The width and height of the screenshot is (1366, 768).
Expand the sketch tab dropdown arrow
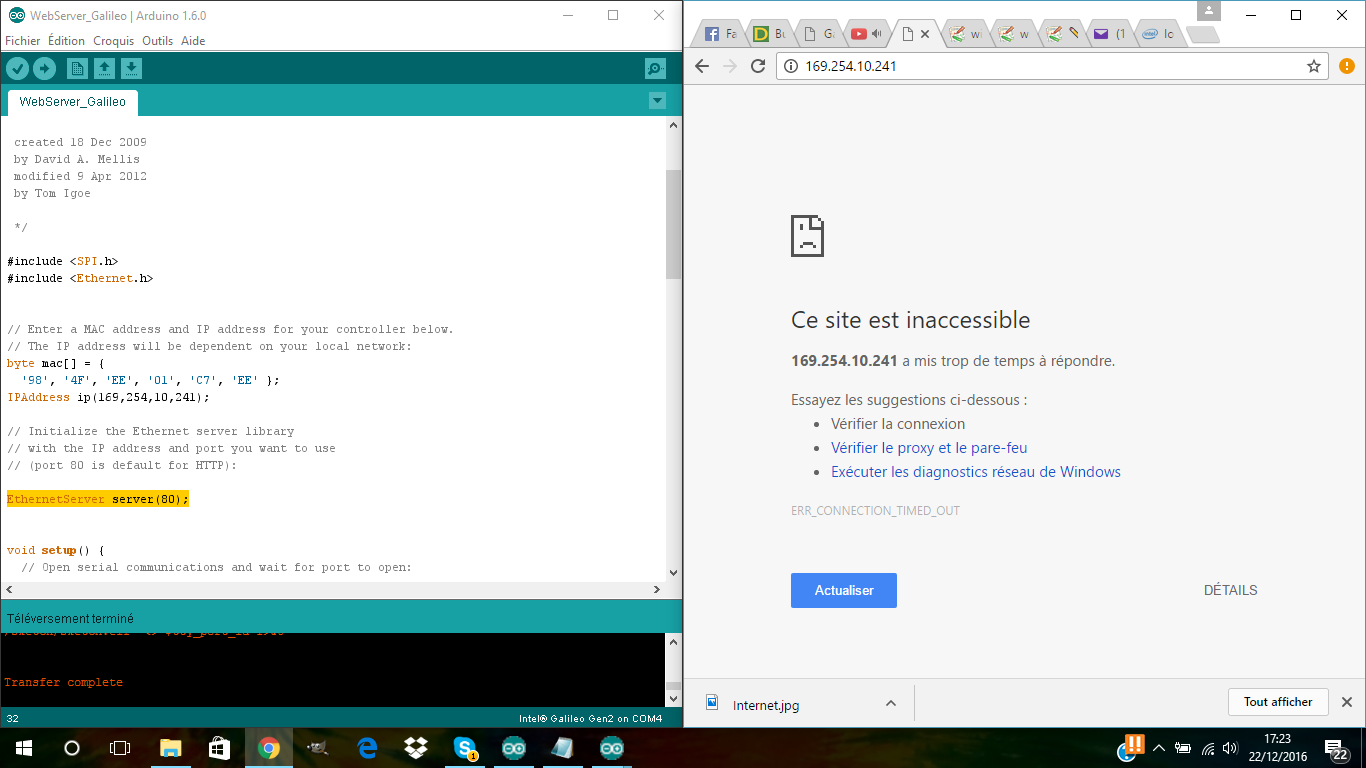point(657,100)
